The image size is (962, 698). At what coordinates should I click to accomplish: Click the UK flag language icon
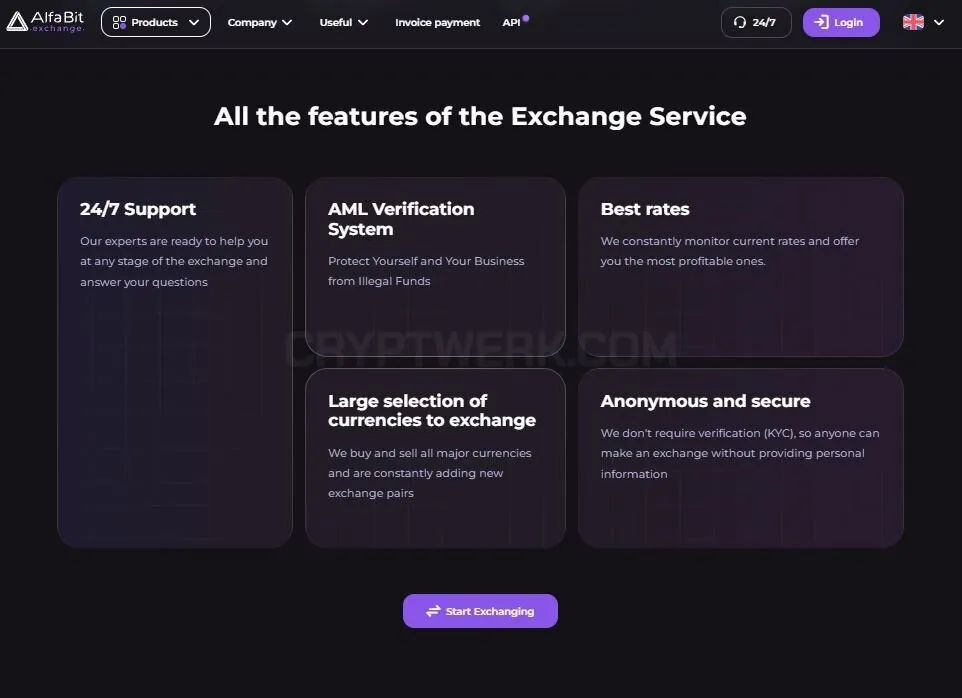pyautogui.click(x=913, y=22)
